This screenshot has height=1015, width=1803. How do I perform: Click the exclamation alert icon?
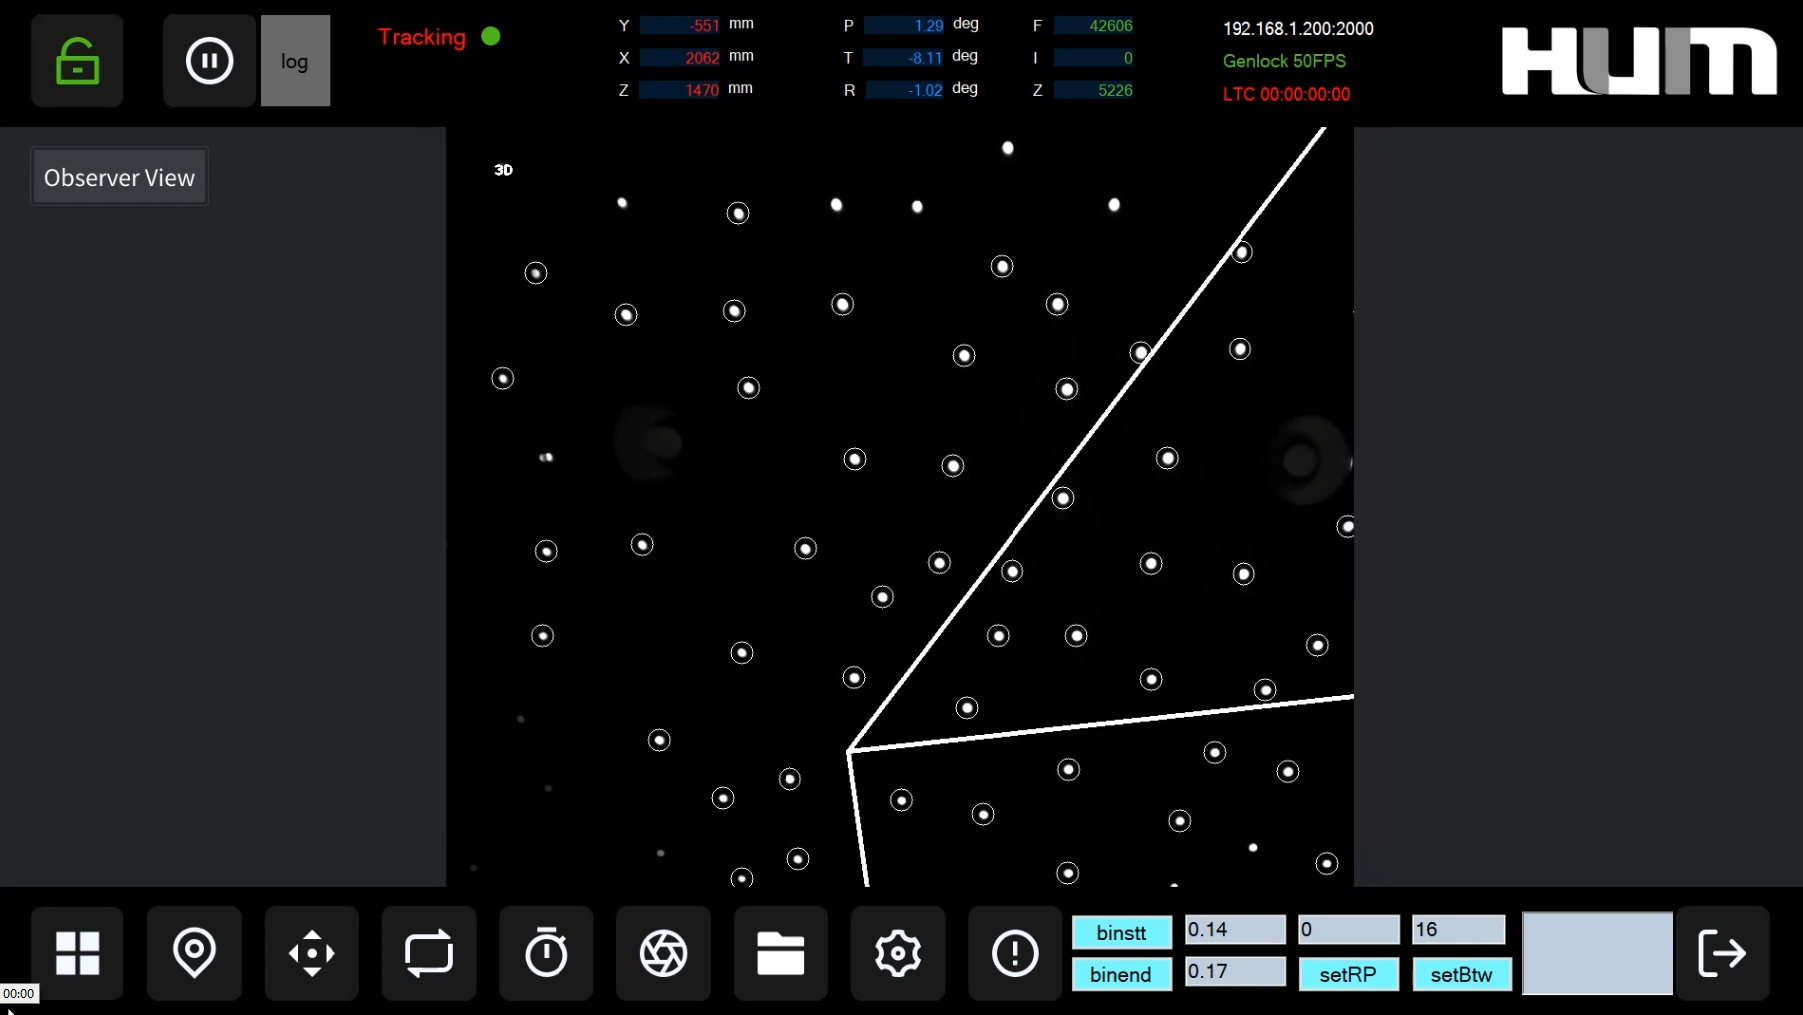coord(1014,953)
